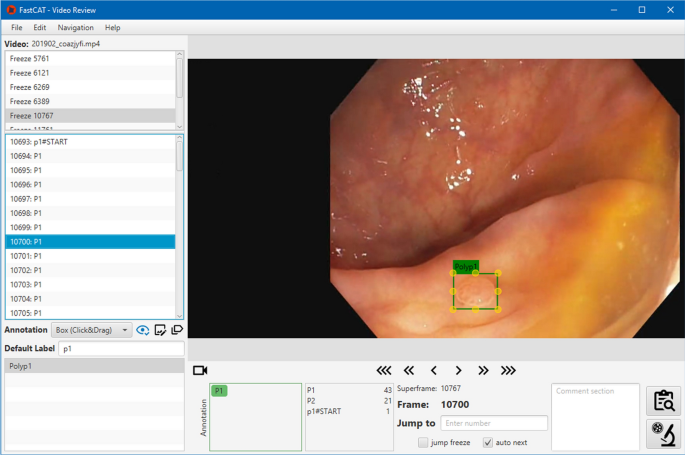Click the green P1 annotation tag
Image resolution: width=685 pixels, height=455 pixels.
[219, 391]
